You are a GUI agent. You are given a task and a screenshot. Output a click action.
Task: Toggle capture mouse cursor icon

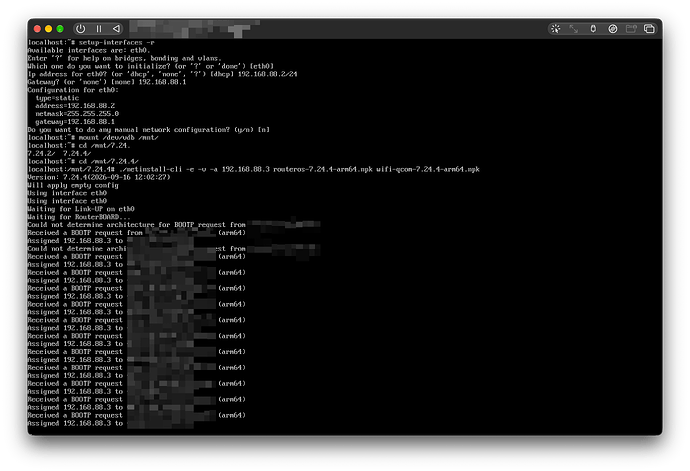point(556,29)
